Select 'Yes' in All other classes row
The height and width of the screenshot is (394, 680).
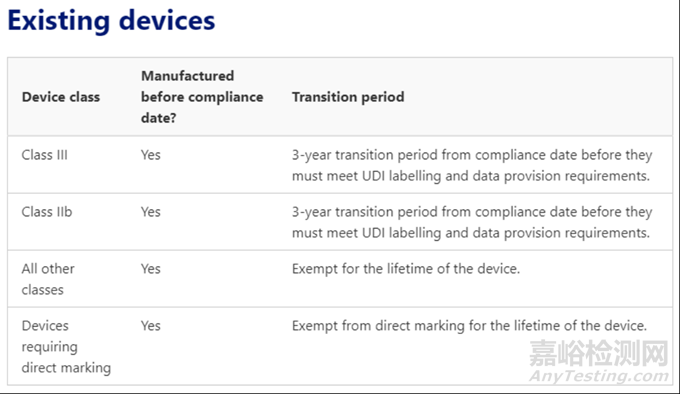[x=150, y=269]
